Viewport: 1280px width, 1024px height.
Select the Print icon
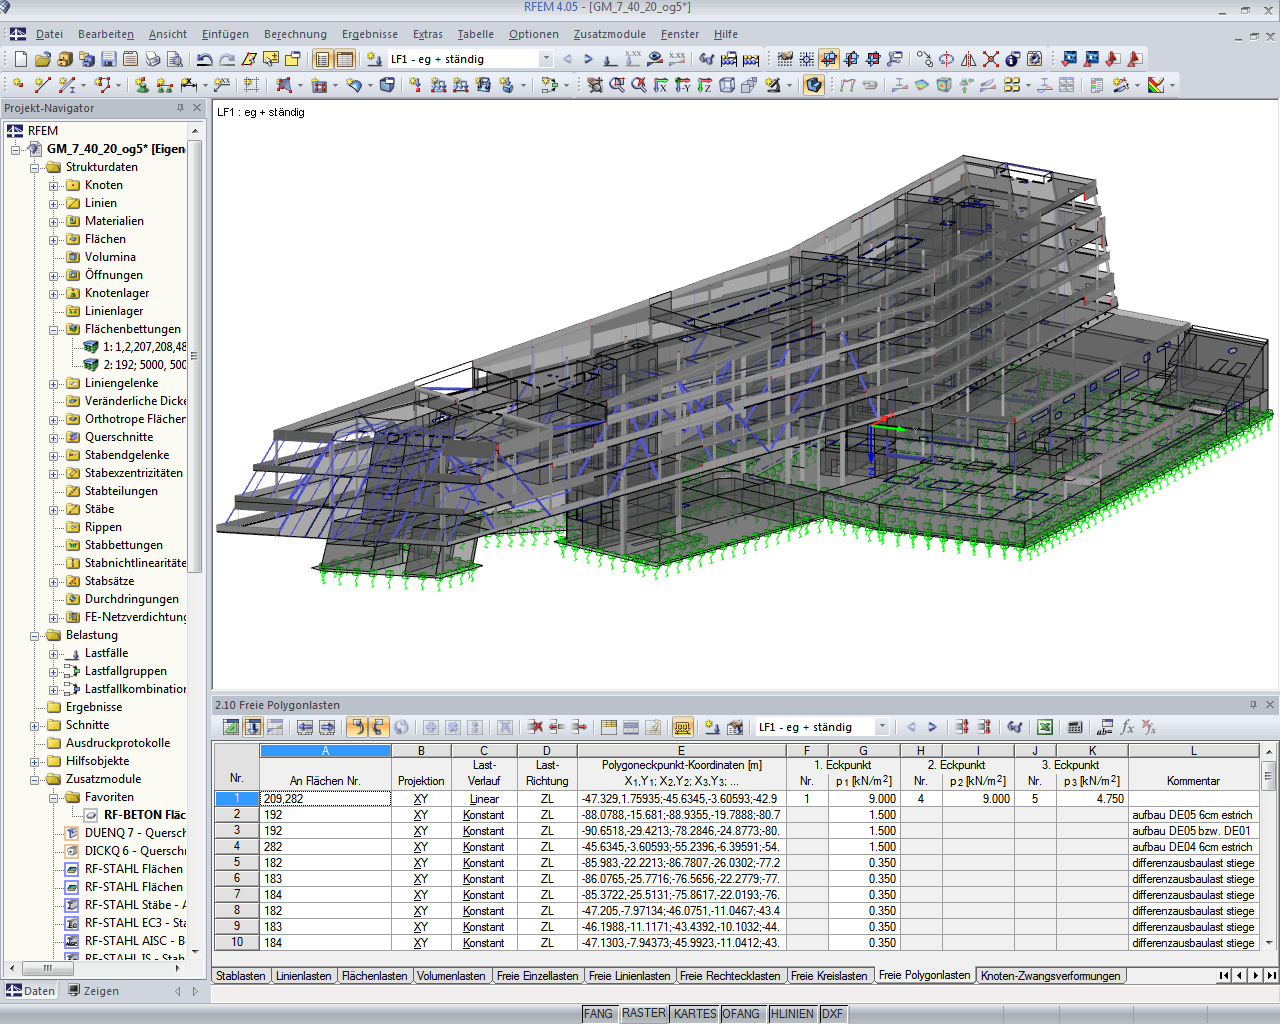(x=152, y=58)
